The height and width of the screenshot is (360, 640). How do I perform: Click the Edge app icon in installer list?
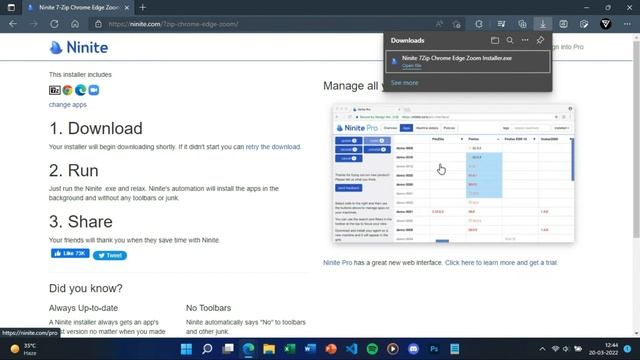pos(80,90)
